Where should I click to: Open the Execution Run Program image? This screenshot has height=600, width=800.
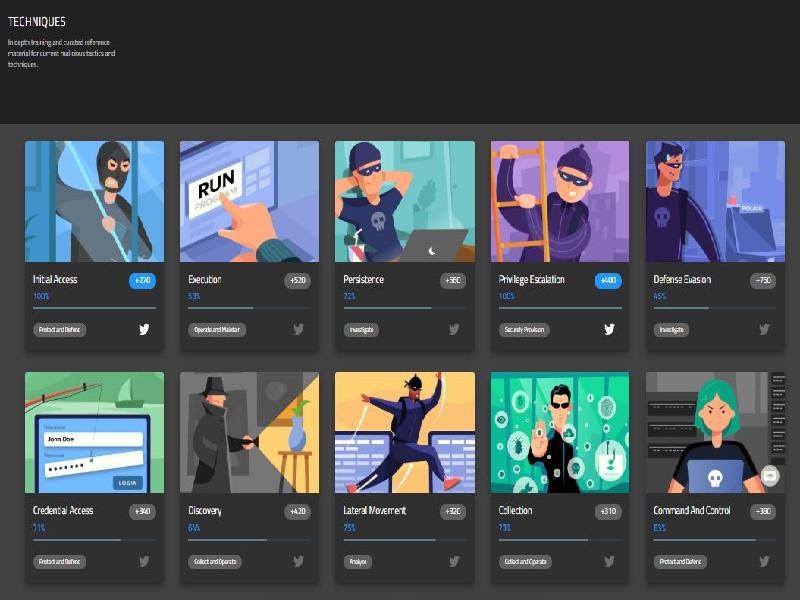tap(249, 202)
